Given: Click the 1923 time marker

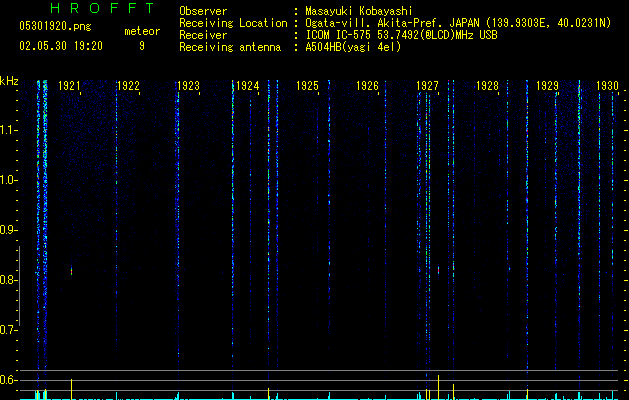Looking at the screenshot, I should click(189, 86).
